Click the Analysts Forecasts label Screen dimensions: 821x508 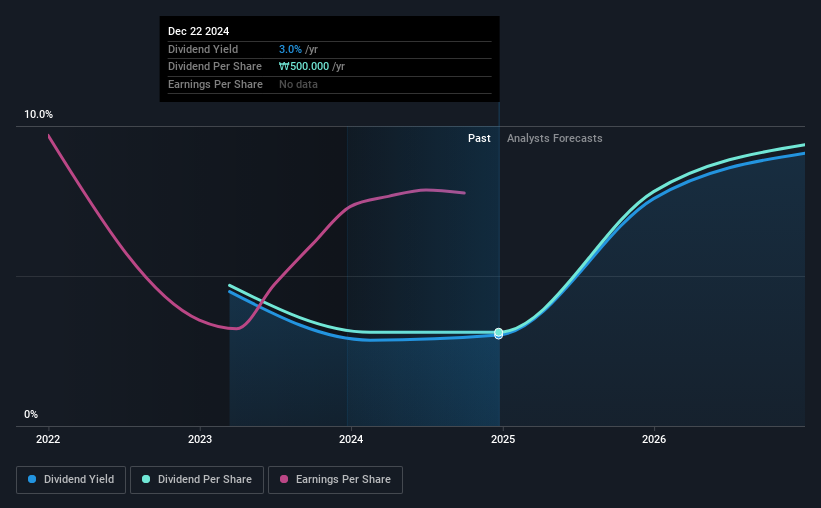[554, 138]
